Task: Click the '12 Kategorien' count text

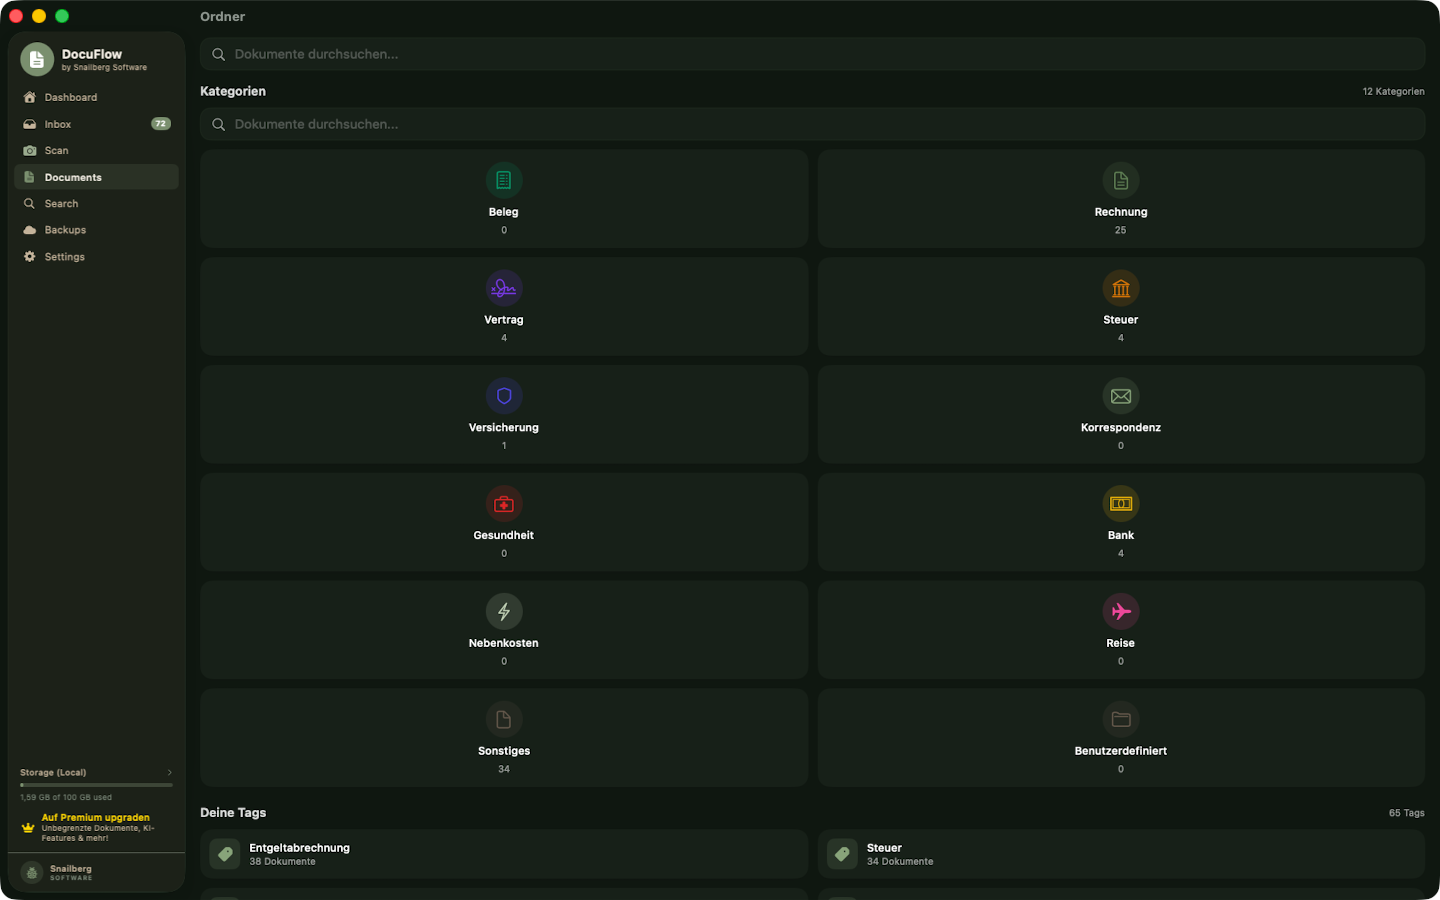Action: [1393, 91]
